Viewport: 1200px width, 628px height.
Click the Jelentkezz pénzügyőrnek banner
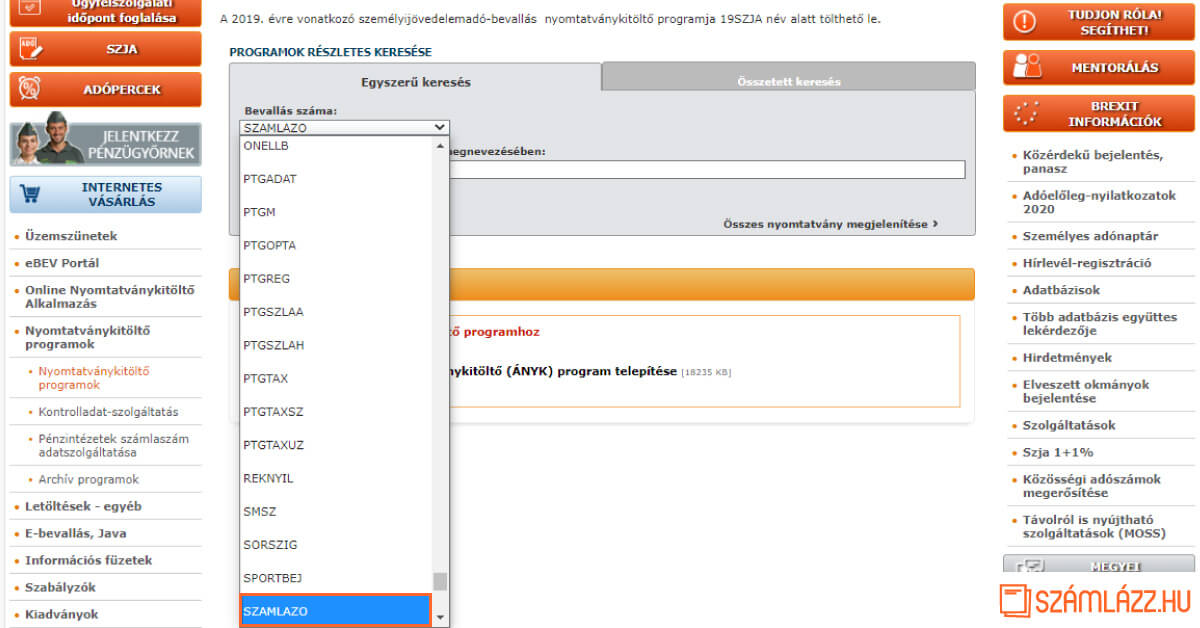pyautogui.click(x=105, y=144)
